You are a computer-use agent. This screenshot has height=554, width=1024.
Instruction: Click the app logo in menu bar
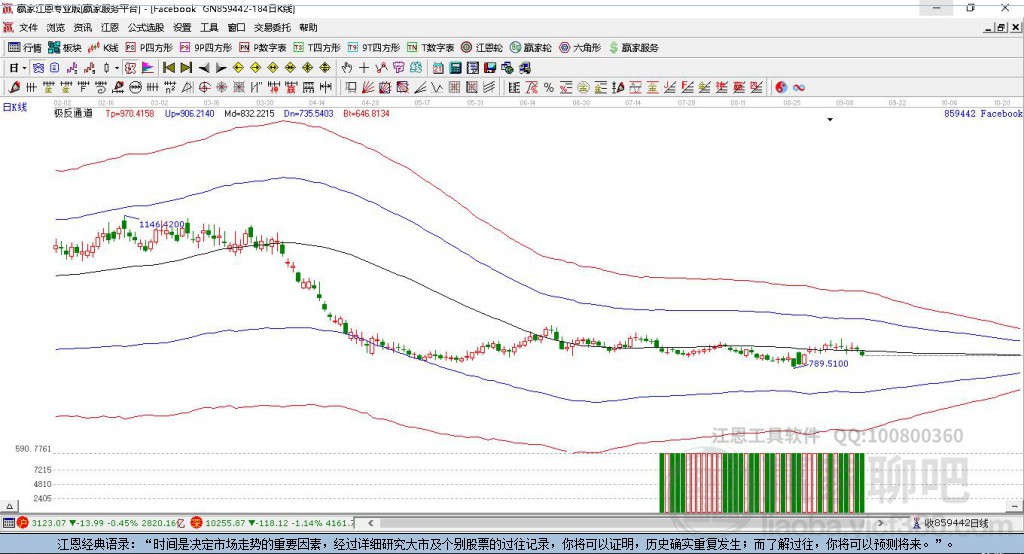coord(8,27)
